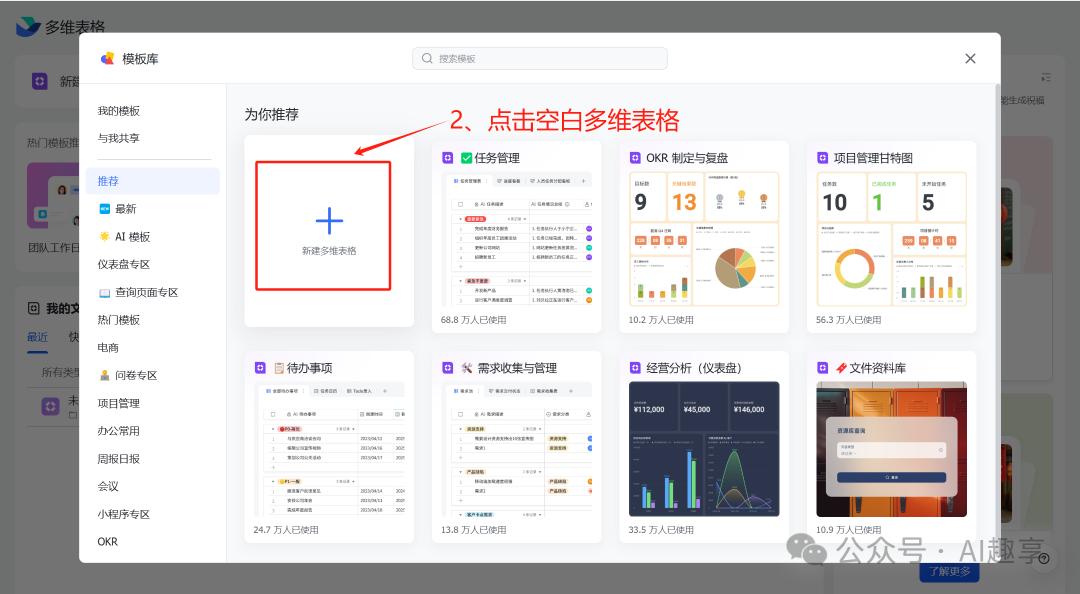Click the purple icon beside 需求收集与管理
The height and width of the screenshot is (594, 1080).
point(448,368)
